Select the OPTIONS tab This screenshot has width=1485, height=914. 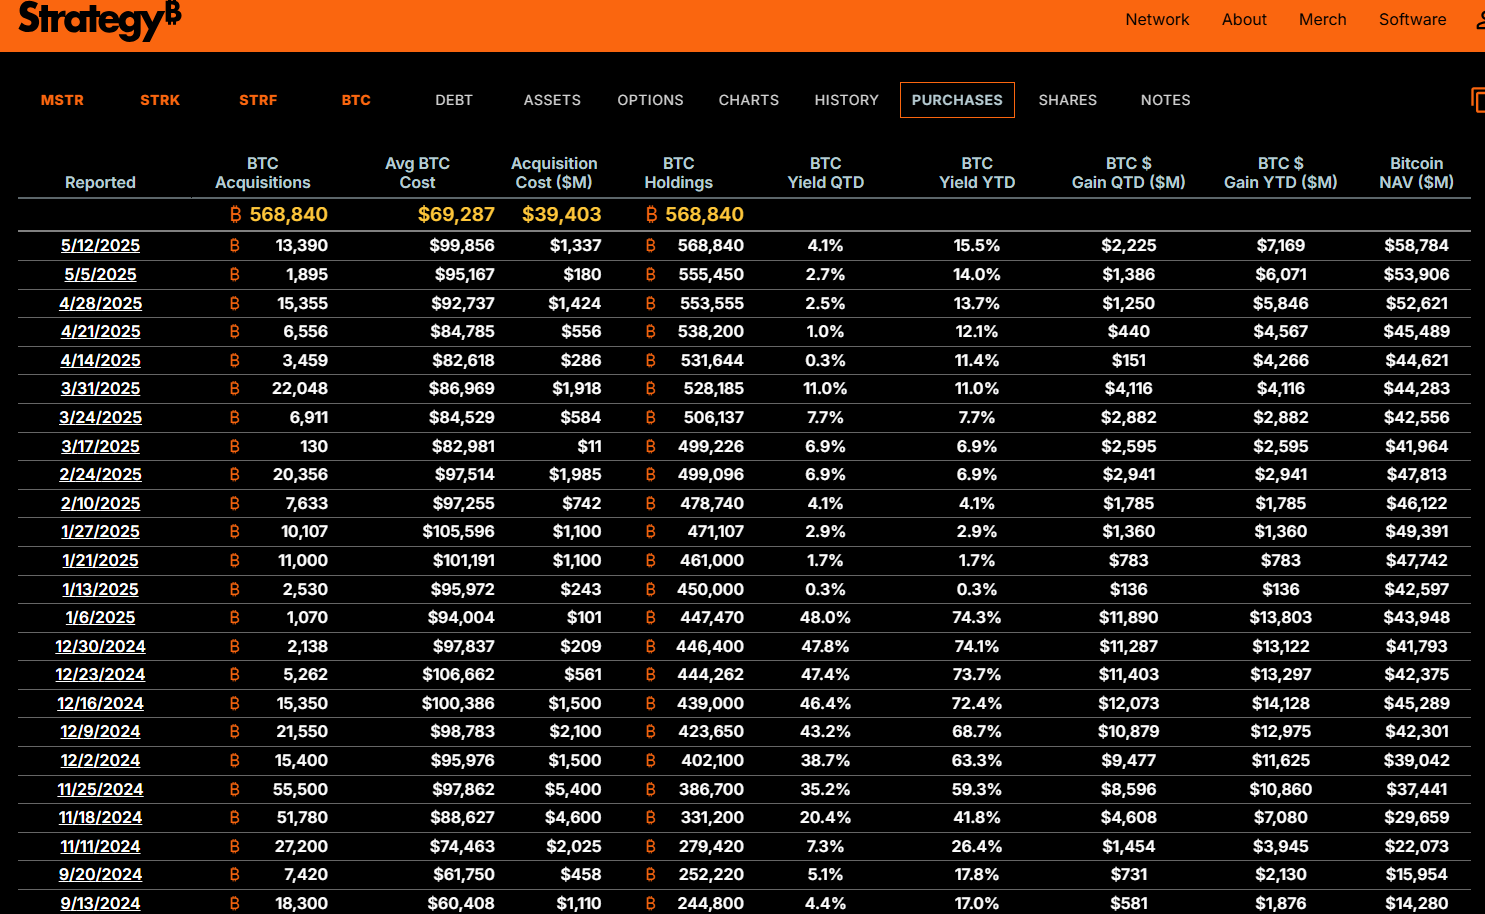(x=650, y=100)
